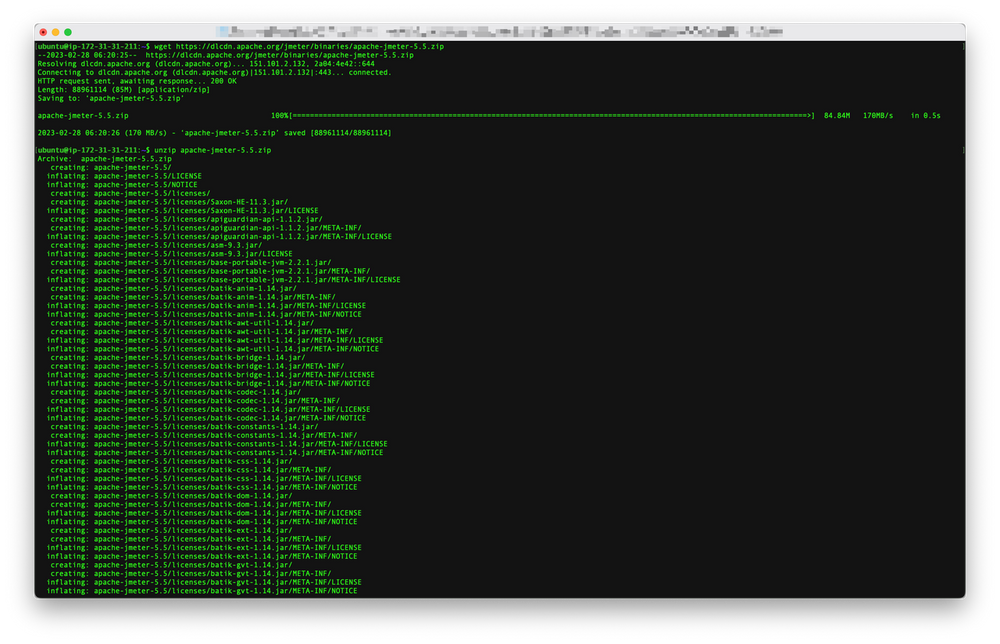1000x644 pixels.
Task: Click the 'apiguardian-api-1.1.2.jar/META-INF/LICENSE' line
Action: tap(219, 237)
